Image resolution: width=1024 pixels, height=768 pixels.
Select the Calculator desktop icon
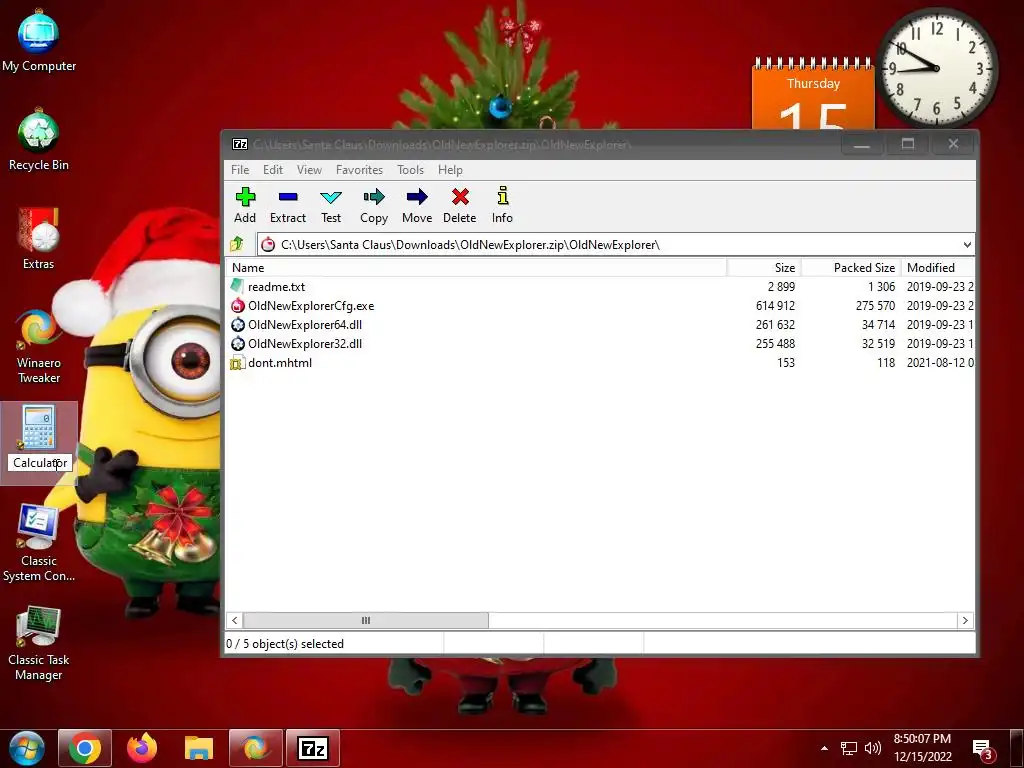pyautogui.click(x=39, y=427)
